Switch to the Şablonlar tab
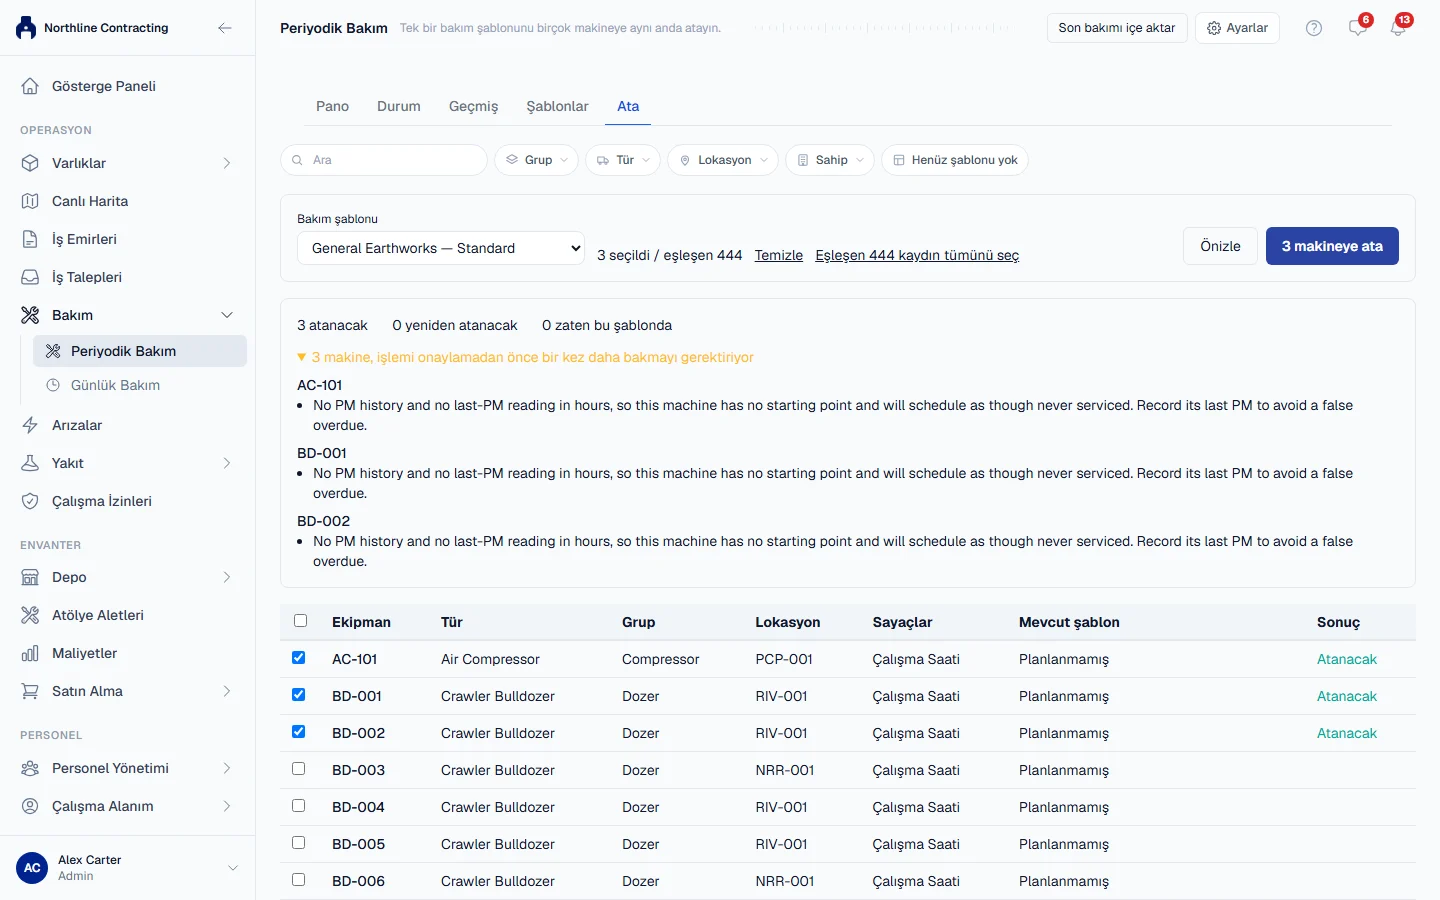Image resolution: width=1440 pixels, height=900 pixels. [558, 106]
